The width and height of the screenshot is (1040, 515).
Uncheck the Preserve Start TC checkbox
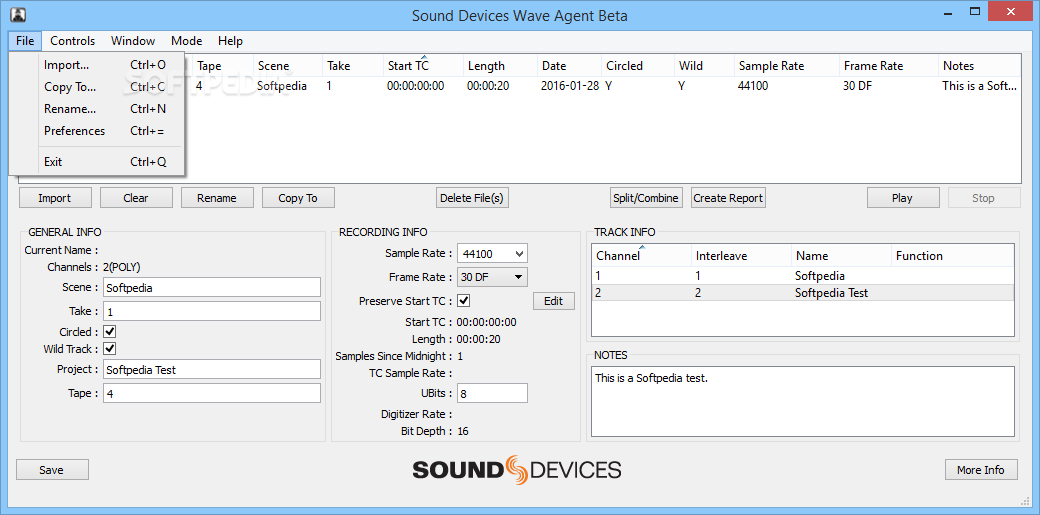(464, 301)
